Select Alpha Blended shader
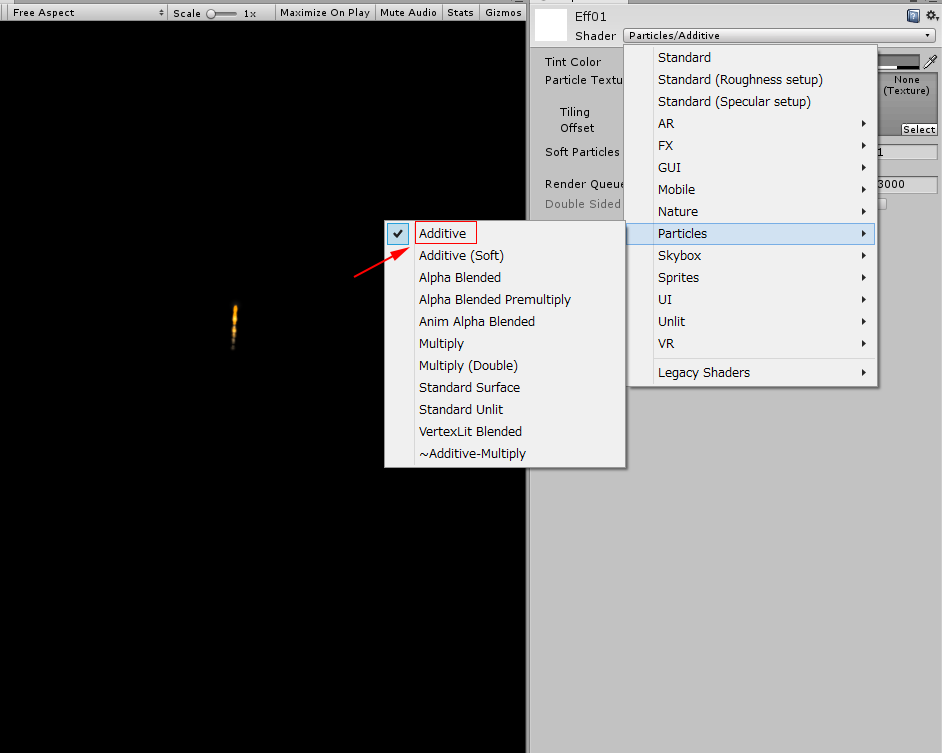942x753 pixels. point(505,278)
